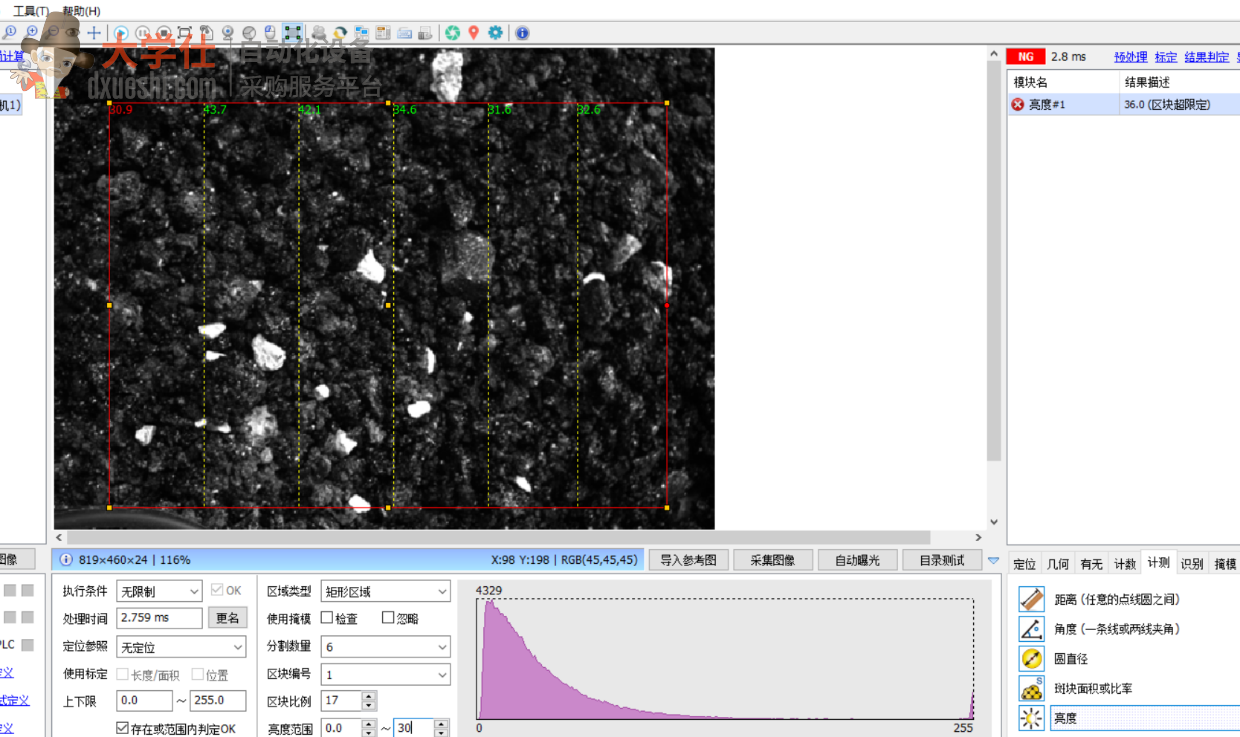
Task: Open the 帮助(H) menu
Action: [x=81, y=11]
